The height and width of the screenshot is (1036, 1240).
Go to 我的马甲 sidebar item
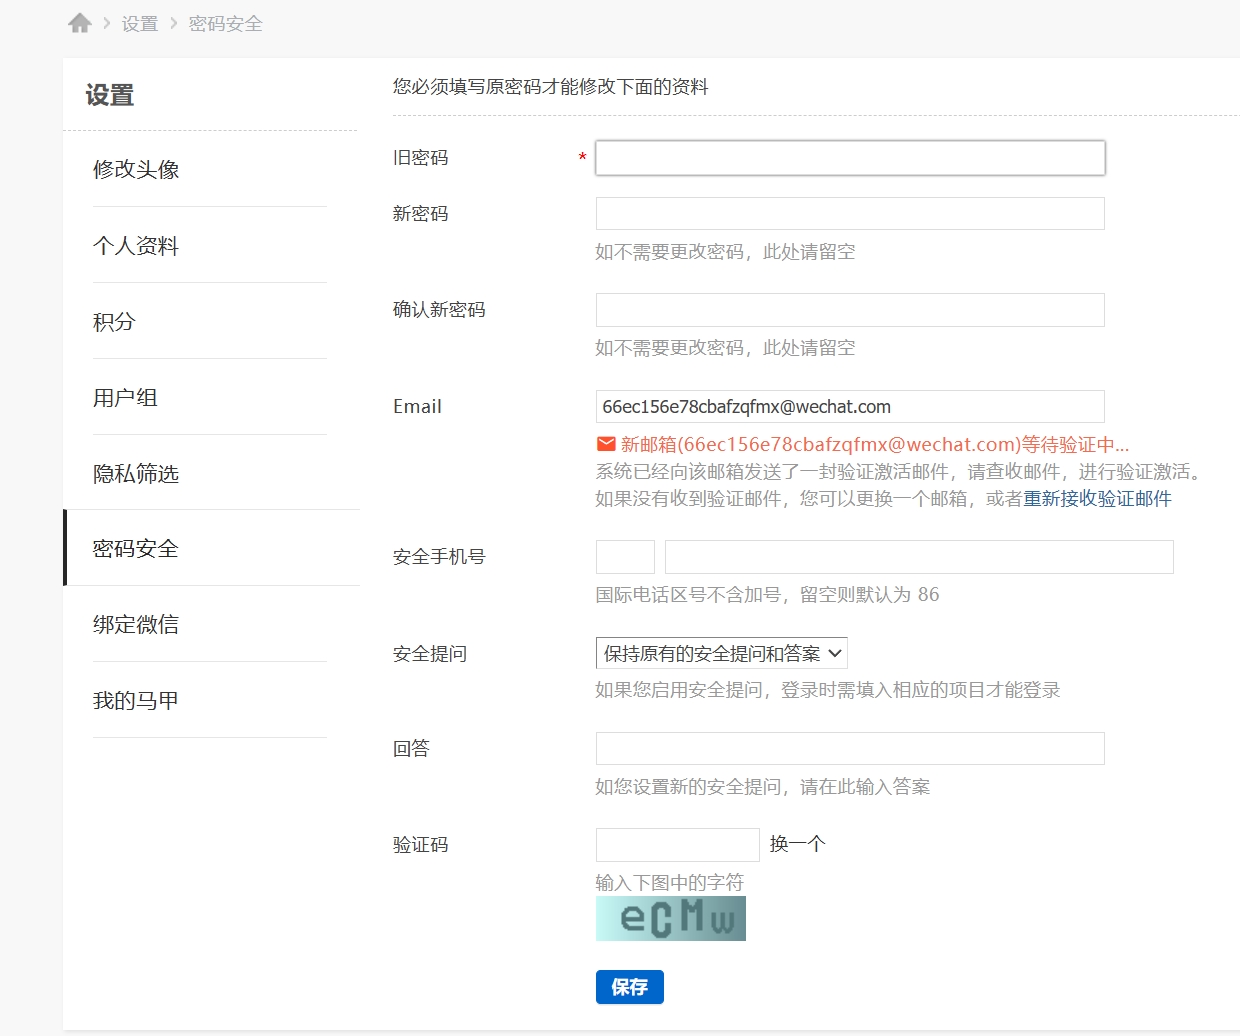[x=136, y=701]
